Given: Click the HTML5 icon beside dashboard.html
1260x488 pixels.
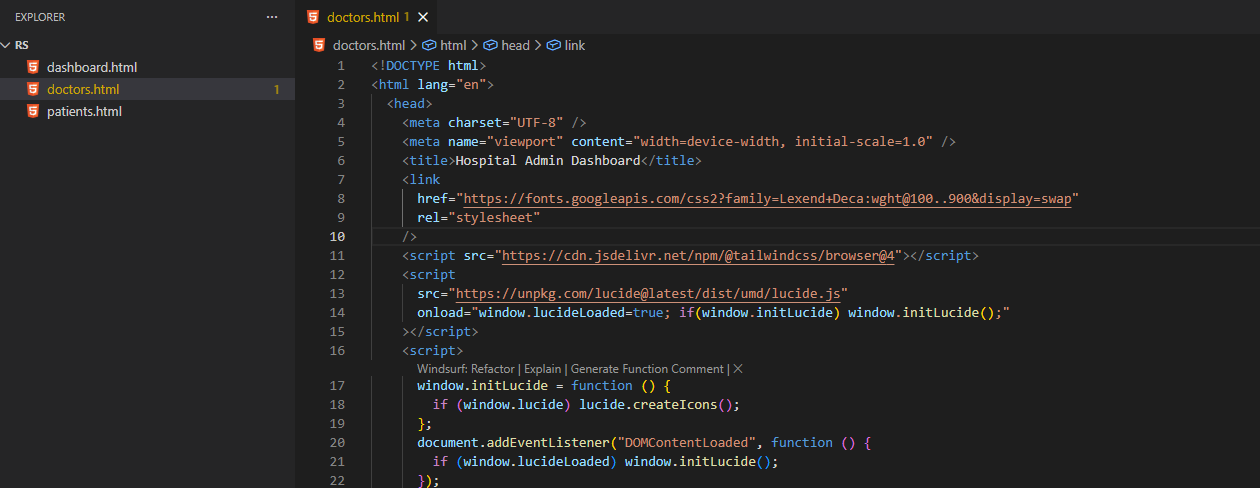Looking at the screenshot, I should click(x=33, y=67).
